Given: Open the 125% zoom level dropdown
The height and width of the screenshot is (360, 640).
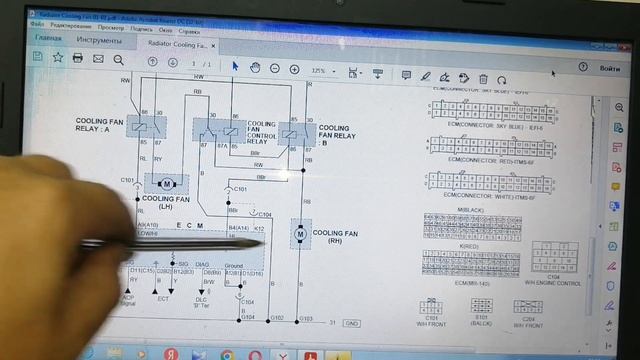Looking at the screenshot, I should [x=323, y=71].
